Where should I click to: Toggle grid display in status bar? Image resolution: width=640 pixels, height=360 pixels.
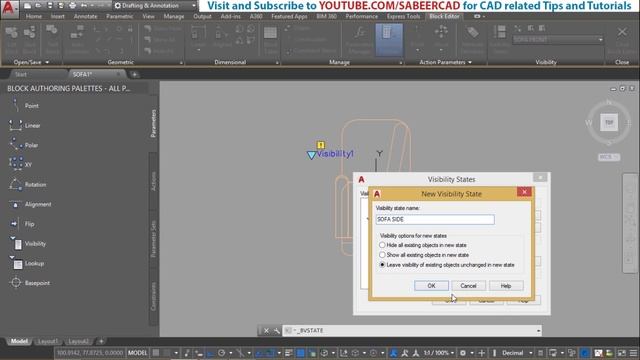pyautogui.click(x=156, y=353)
